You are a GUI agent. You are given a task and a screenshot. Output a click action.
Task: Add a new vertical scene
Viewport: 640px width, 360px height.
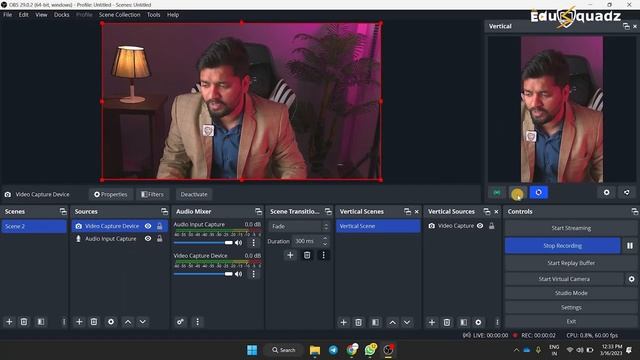[x=344, y=322]
